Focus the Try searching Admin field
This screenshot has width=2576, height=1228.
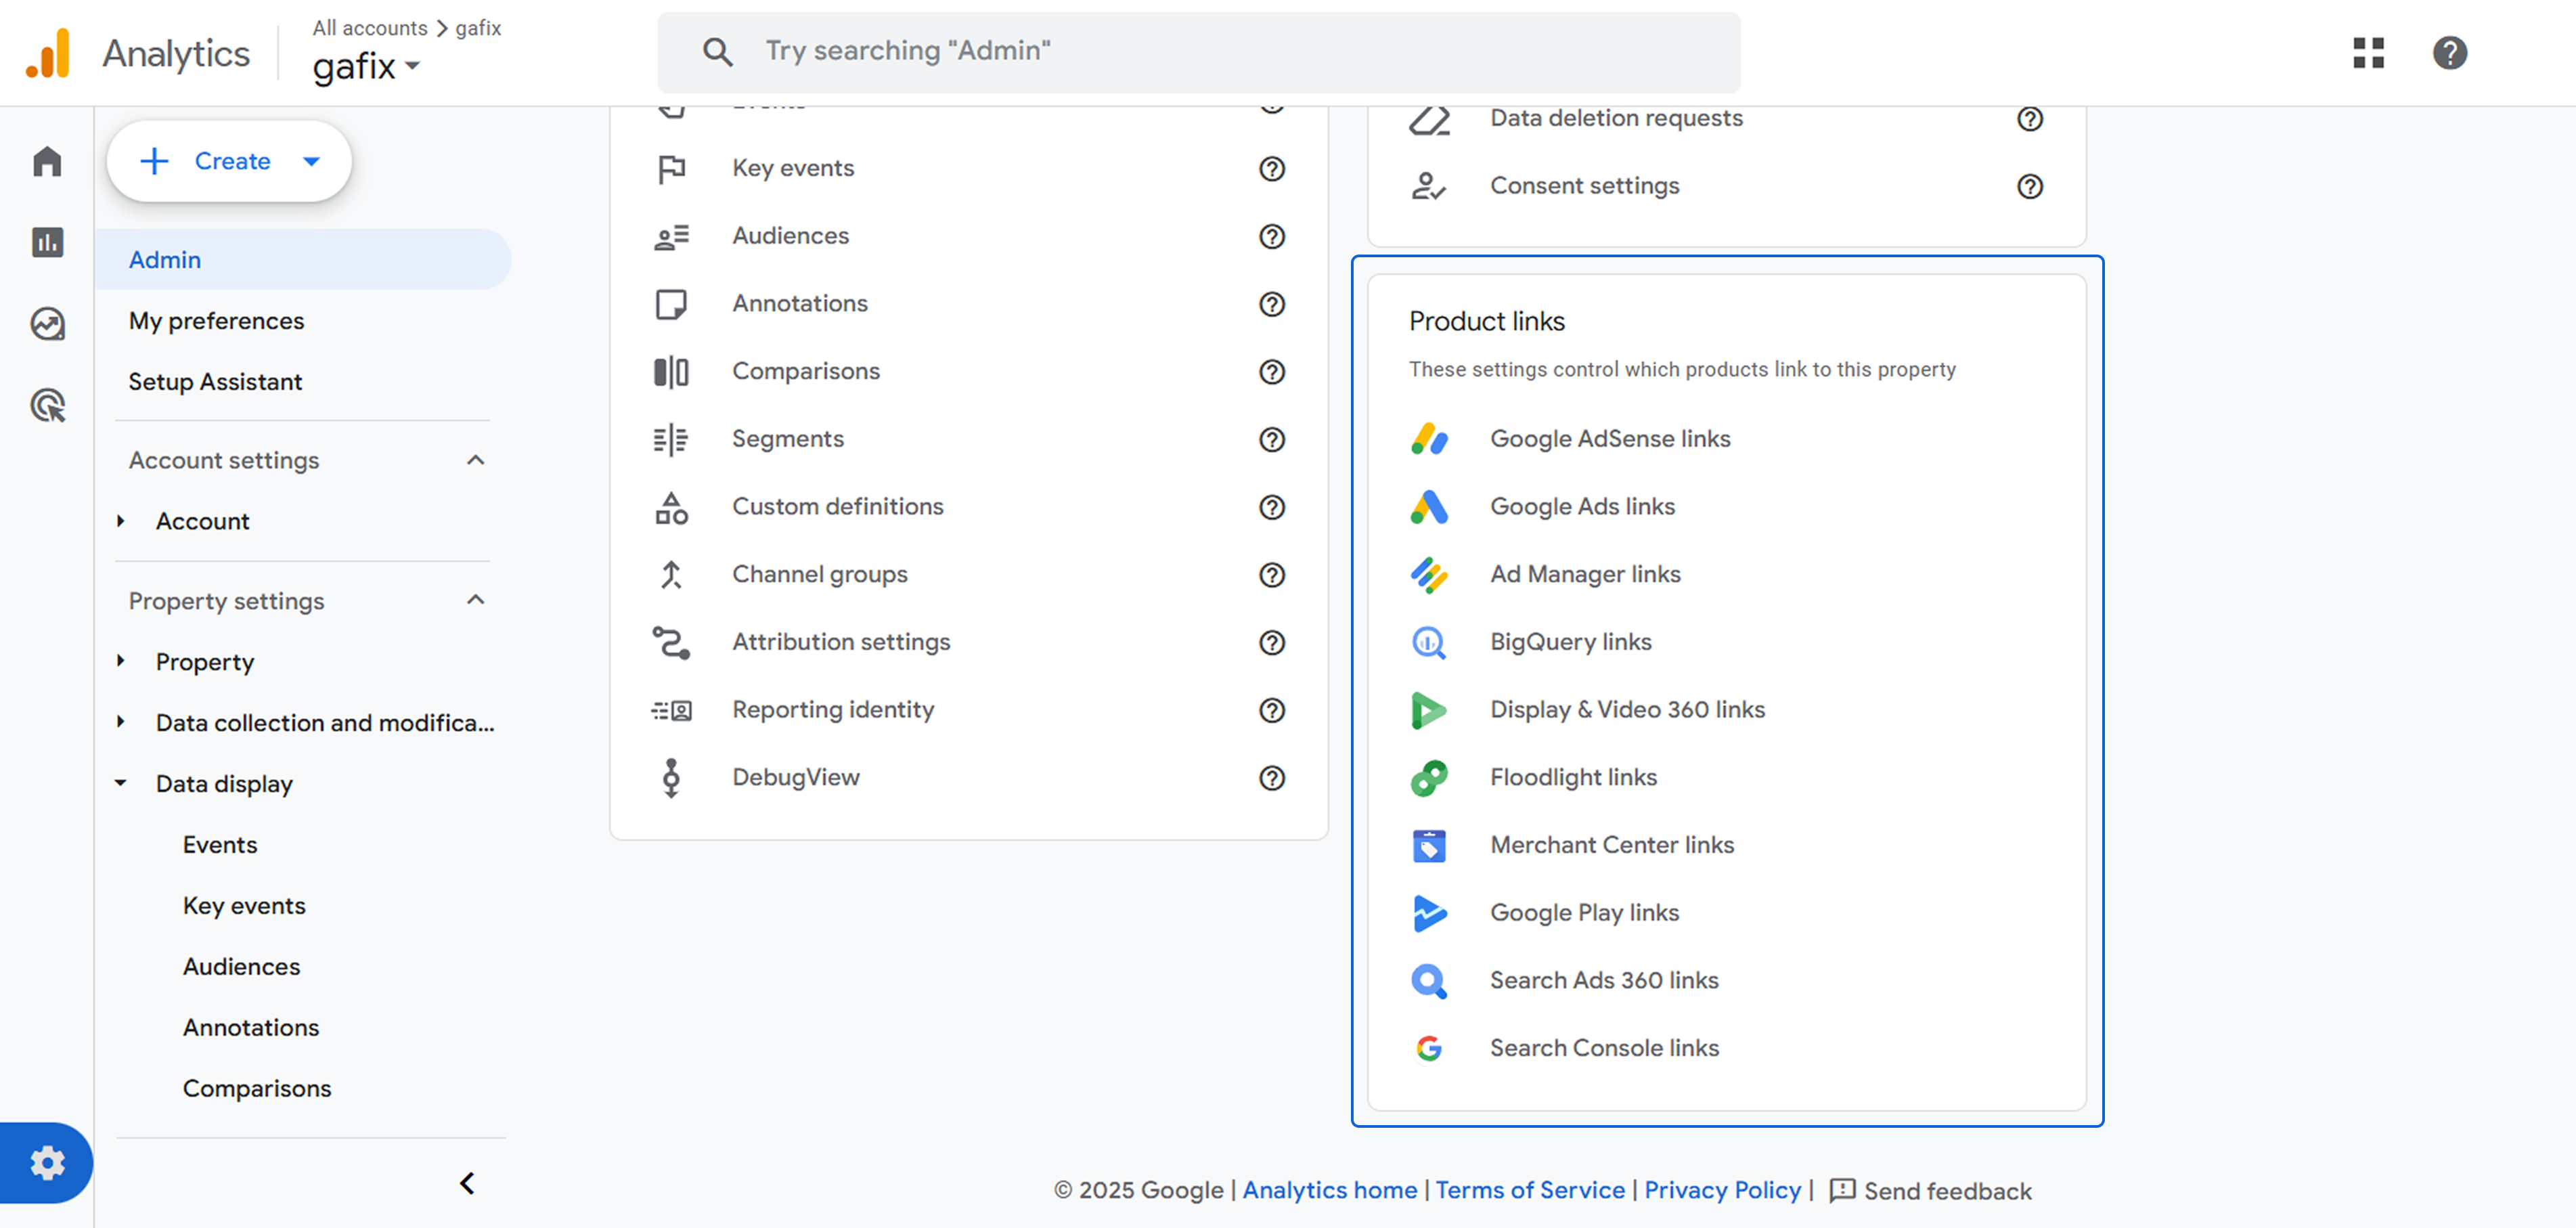point(1198,52)
